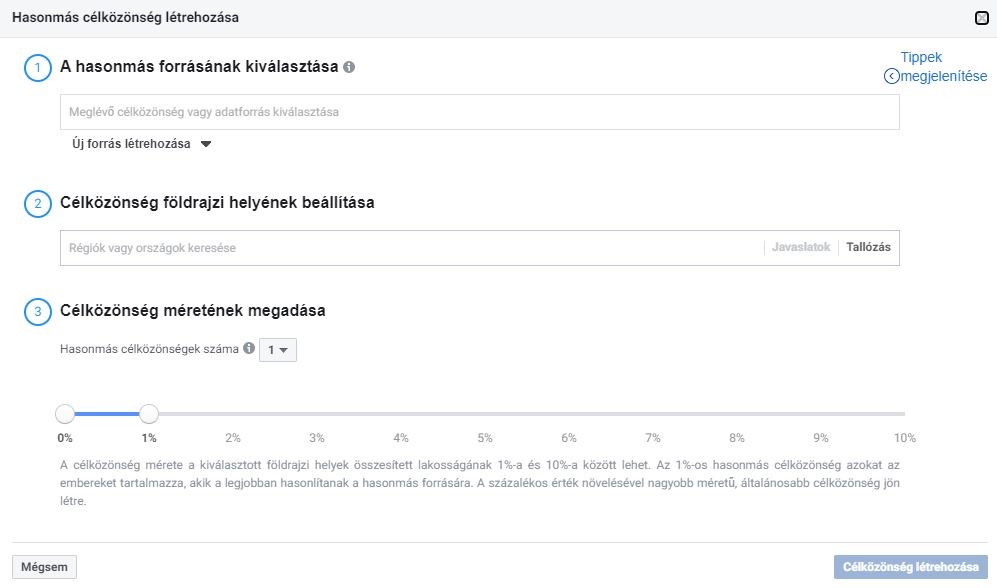Click the slider track near 5%
997x588 pixels.
[x=485, y=414]
